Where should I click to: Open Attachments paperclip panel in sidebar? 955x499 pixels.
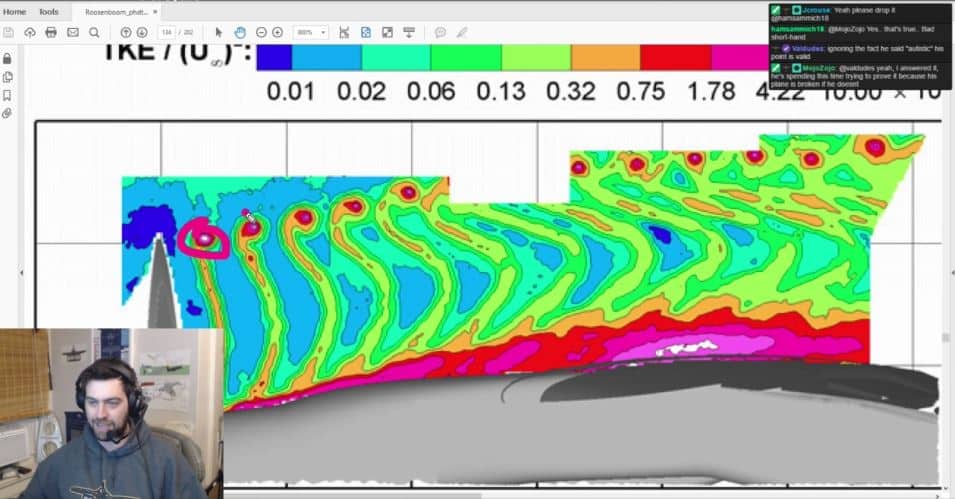point(7,113)
